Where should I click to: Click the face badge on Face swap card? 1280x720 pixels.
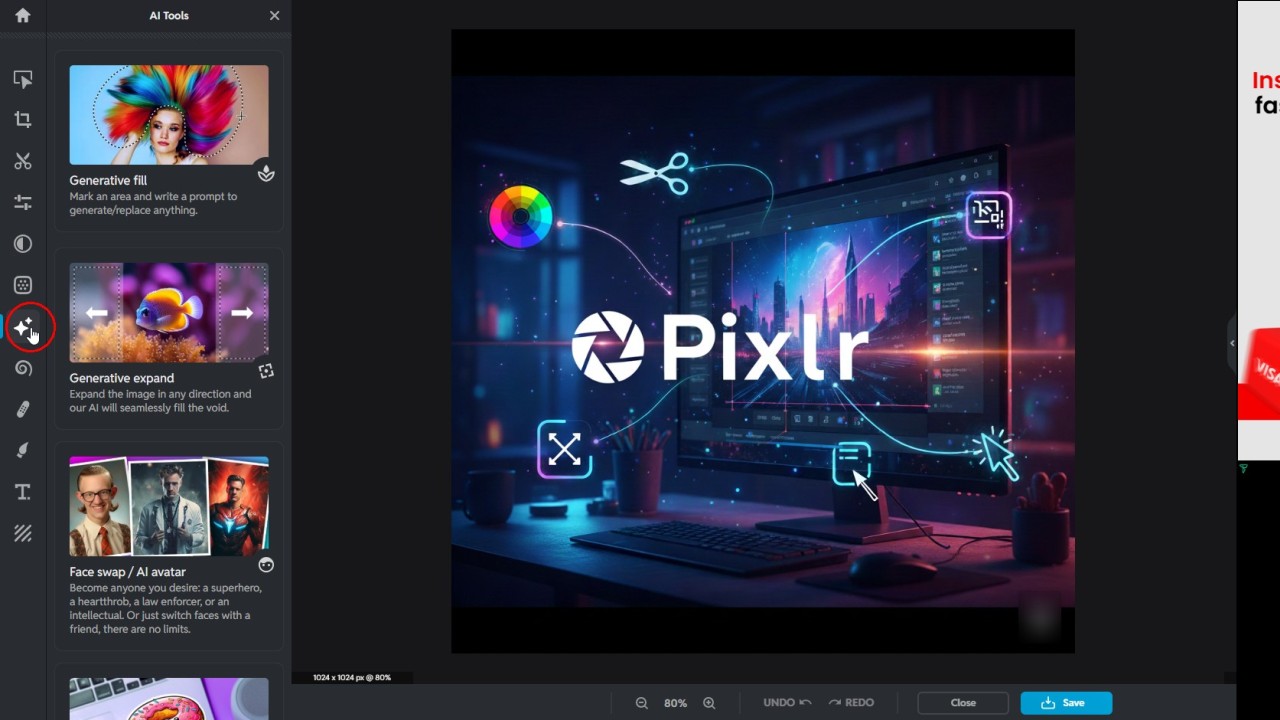(266, 564)
